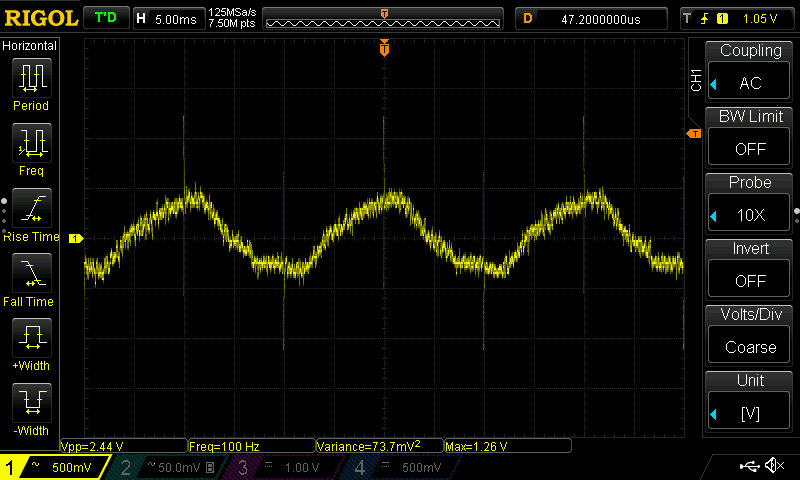Choose the Fall Time measurement icon
This screenshot has width=800, height=480.
coord(31,273)
